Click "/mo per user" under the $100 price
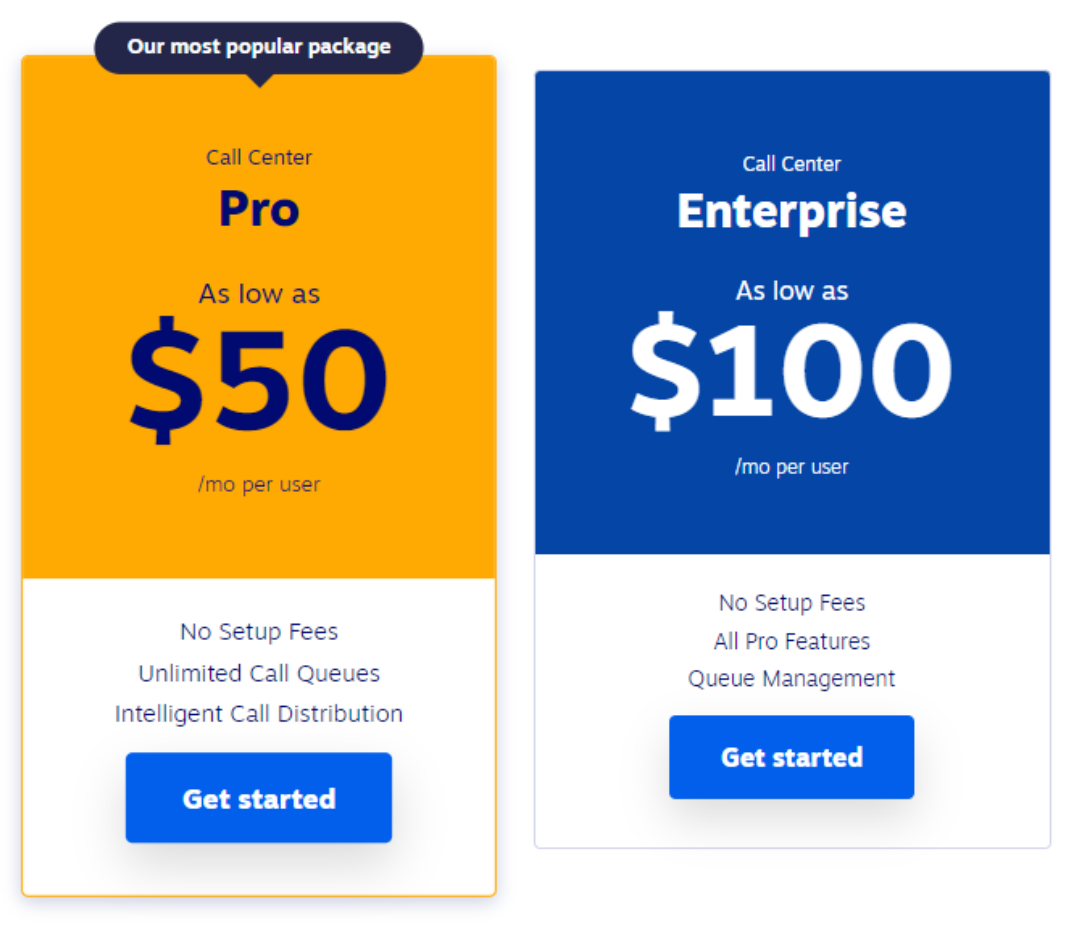Viewport: 1082px width, 926px height. 791,467
